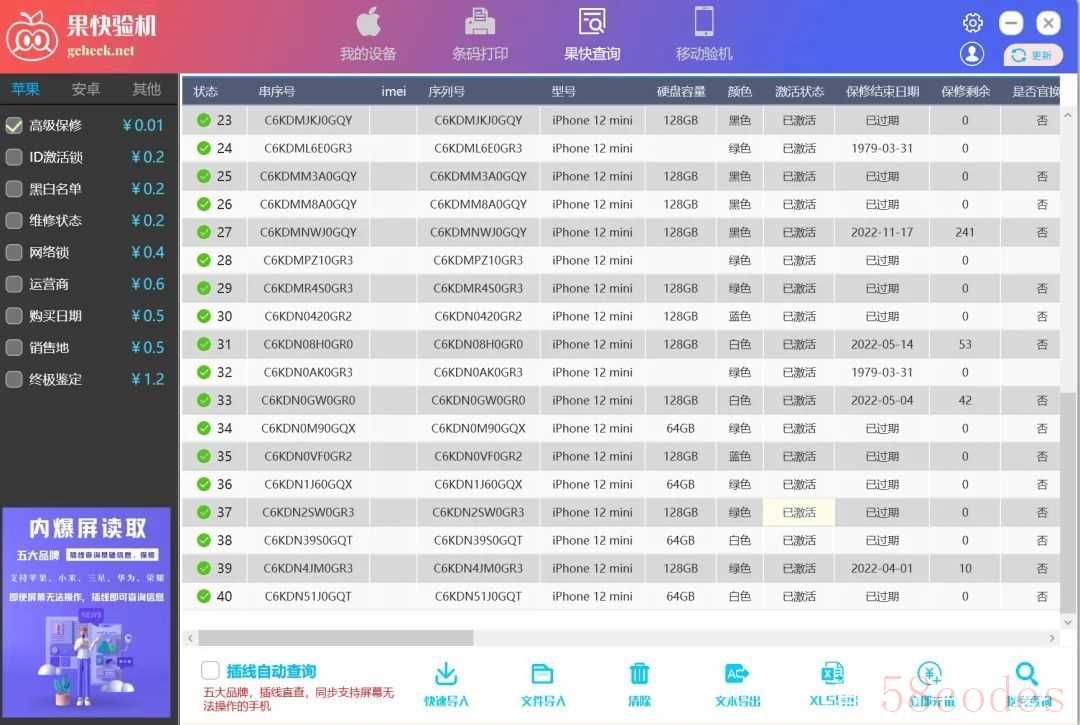Enable the ID激活锁 checkbox
This screenshot has height=725, width=1080.
tap(14, 157)
